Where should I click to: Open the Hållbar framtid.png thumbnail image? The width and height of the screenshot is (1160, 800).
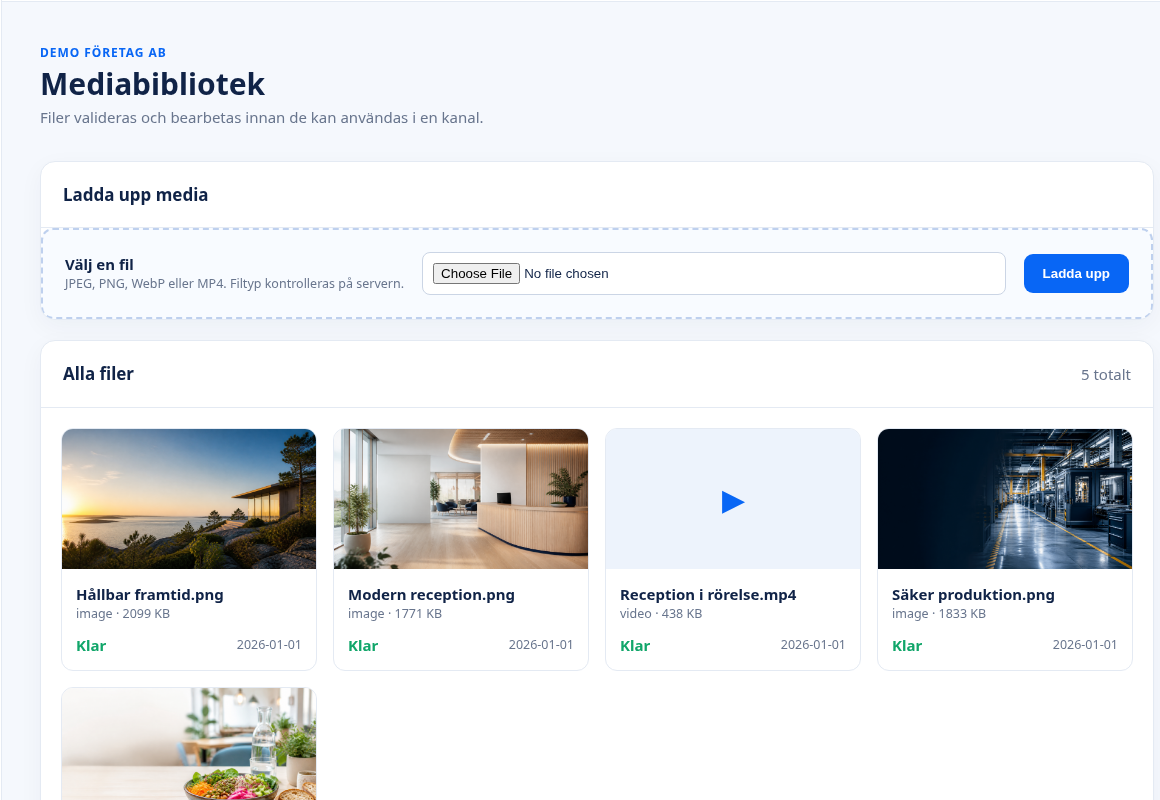pyautogui.click(x=189, y=499)
